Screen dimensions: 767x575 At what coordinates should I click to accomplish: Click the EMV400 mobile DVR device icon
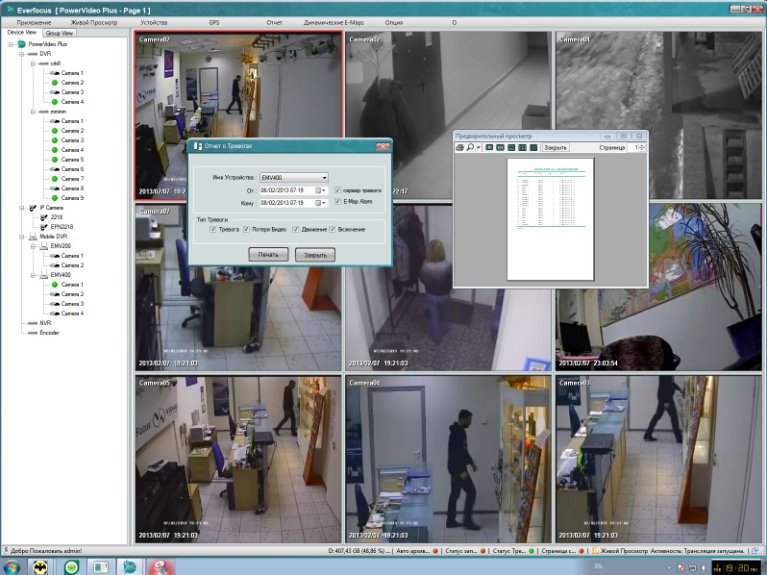44,275
